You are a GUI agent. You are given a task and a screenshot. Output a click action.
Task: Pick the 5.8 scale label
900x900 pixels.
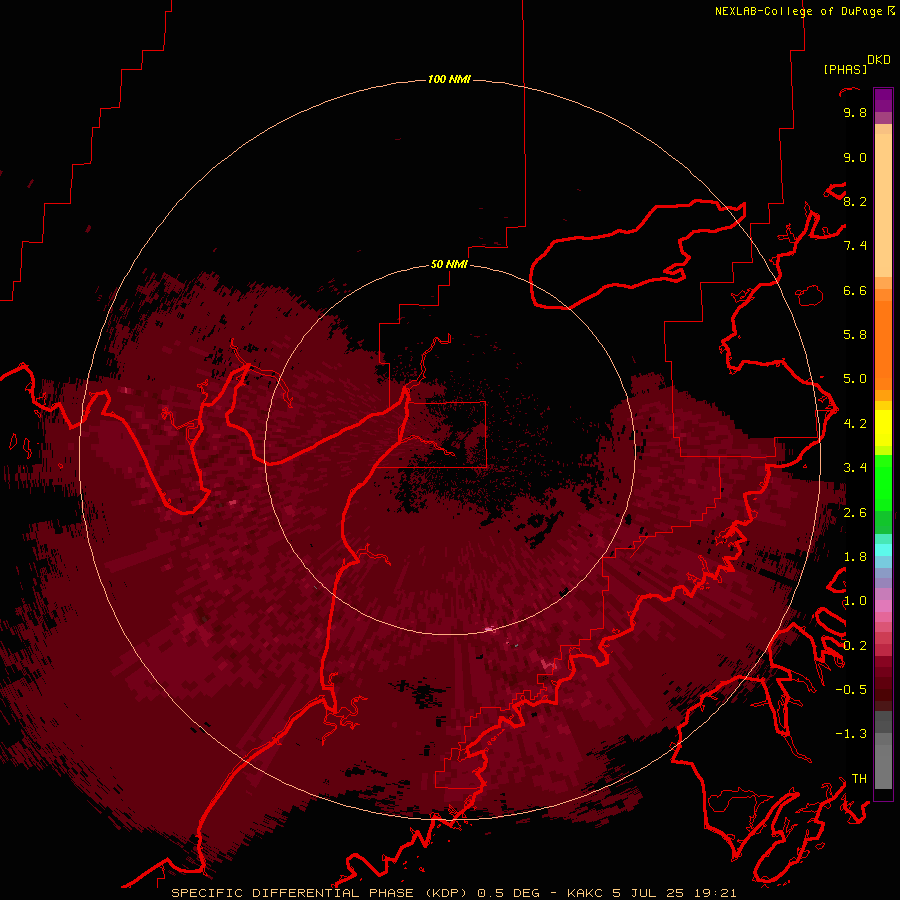coord(855,335)
